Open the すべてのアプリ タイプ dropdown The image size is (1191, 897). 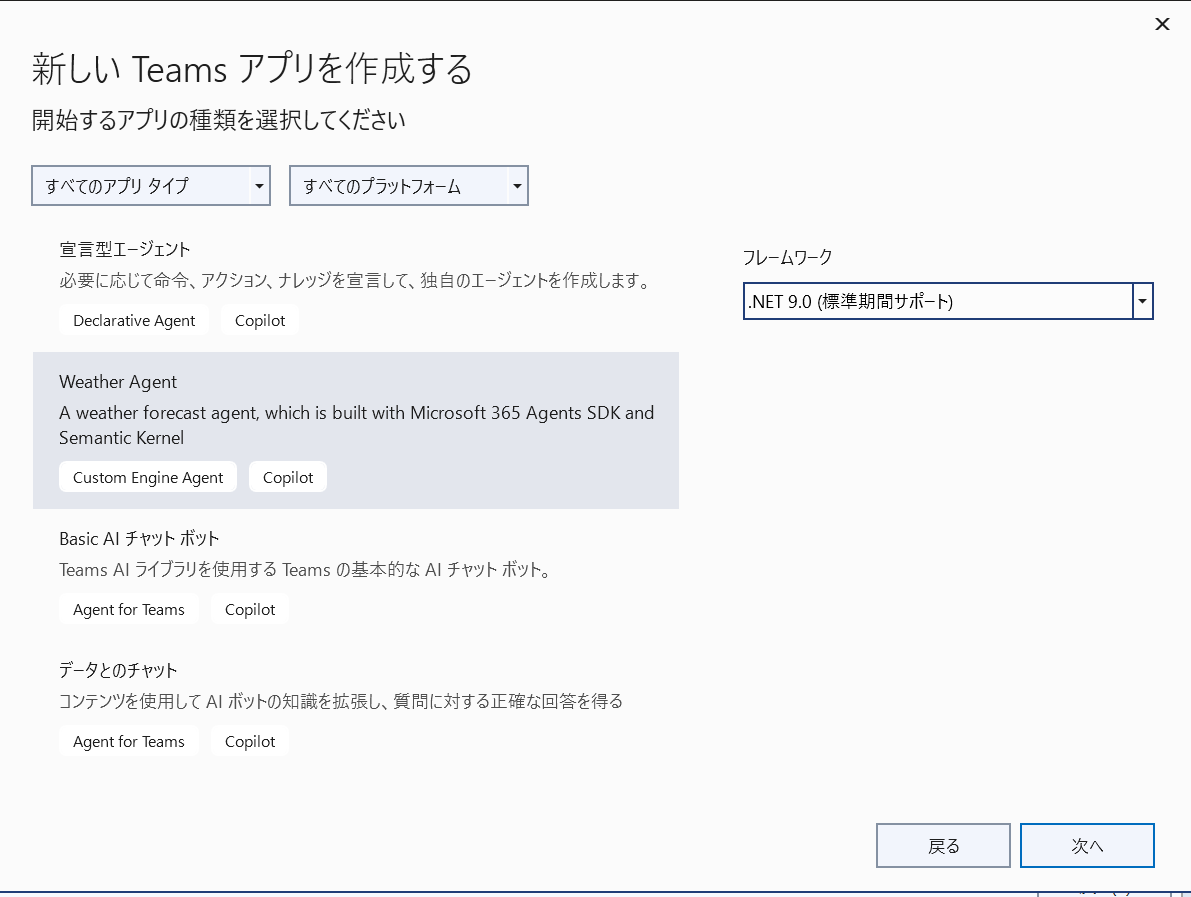click(150, 185)
